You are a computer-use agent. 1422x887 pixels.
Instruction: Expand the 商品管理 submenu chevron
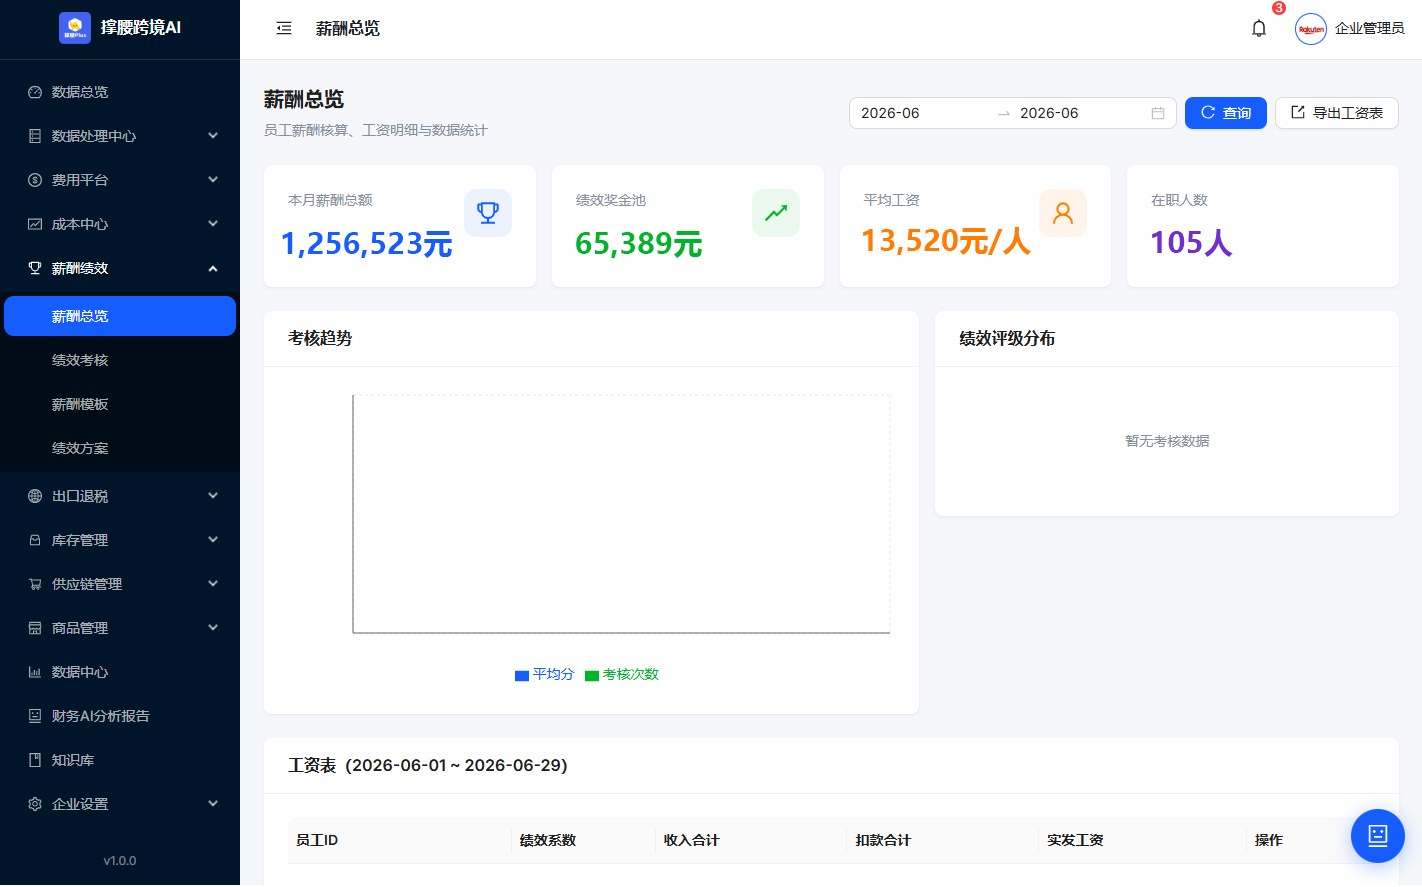213,628
